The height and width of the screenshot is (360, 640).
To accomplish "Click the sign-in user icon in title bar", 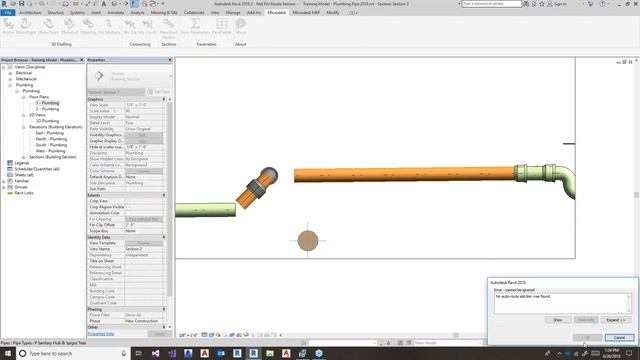I will tap(550, 4).
